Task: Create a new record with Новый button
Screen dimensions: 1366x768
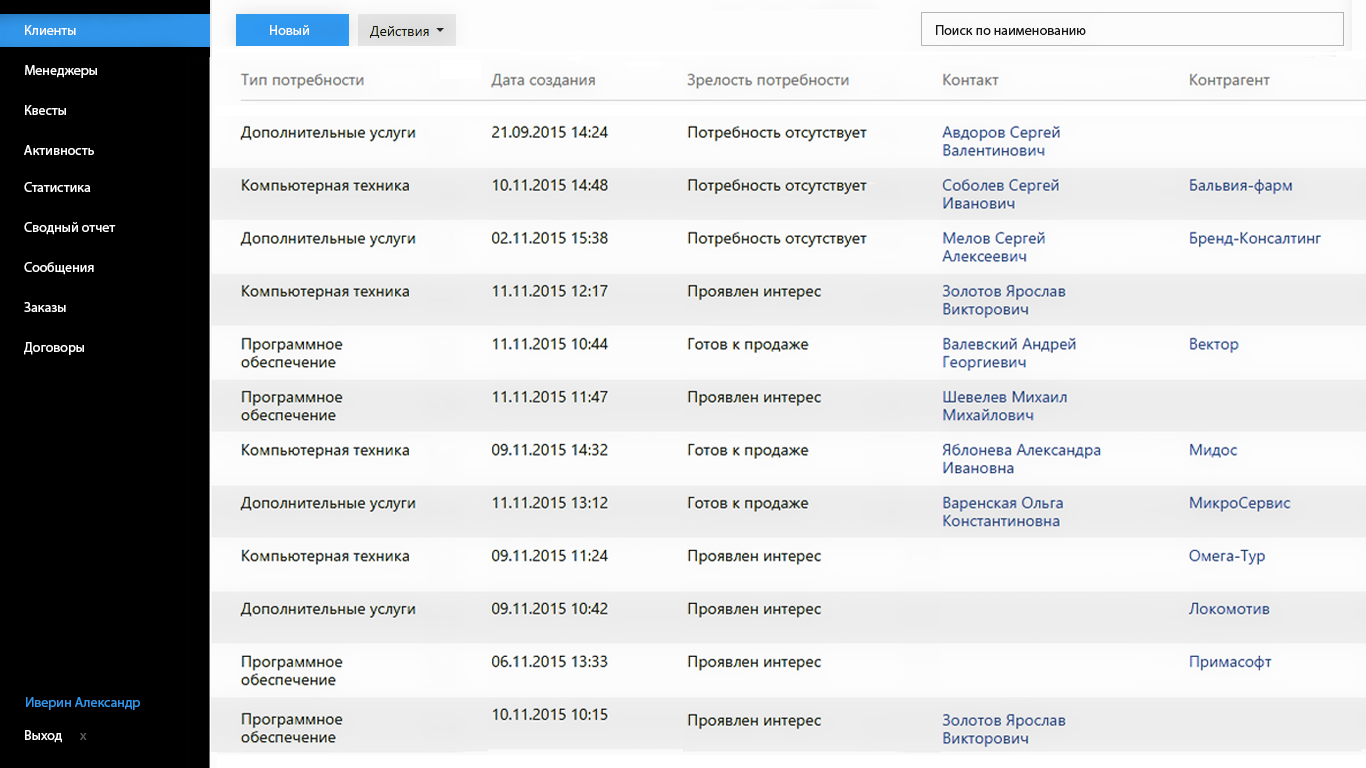Action: click(x=291, y=30)
